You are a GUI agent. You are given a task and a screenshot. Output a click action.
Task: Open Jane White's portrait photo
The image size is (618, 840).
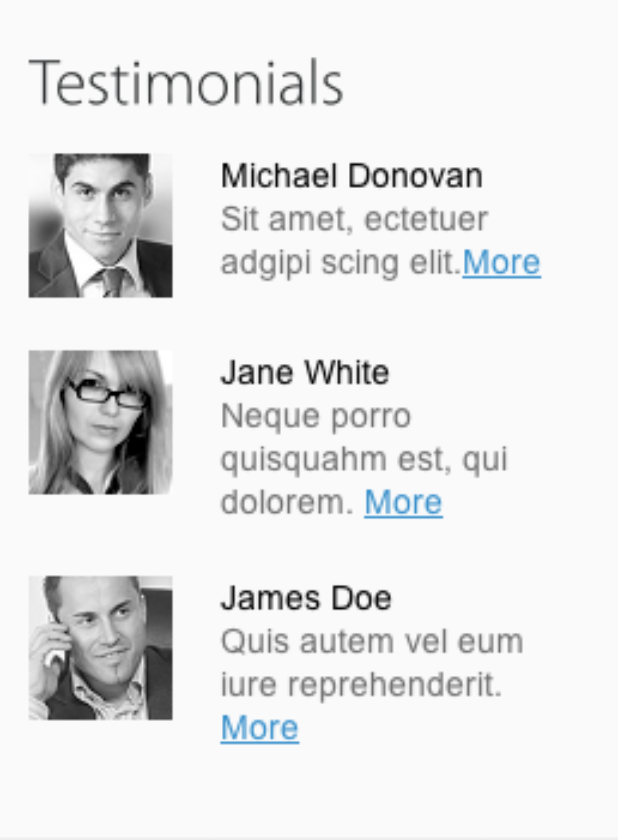[101, 422]
